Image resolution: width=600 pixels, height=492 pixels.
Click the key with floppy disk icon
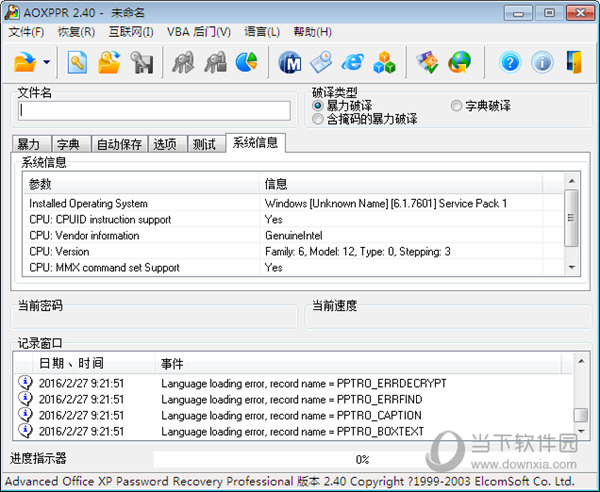(x=141, y=62)
